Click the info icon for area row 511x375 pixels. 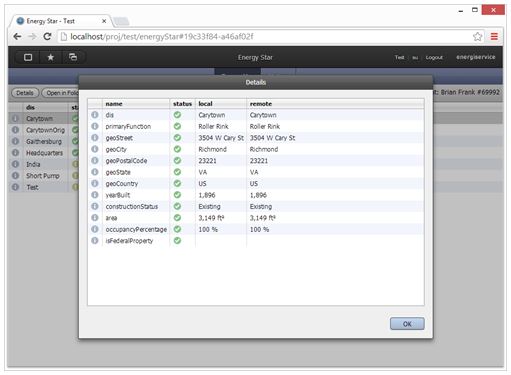[x=95, y=218]
